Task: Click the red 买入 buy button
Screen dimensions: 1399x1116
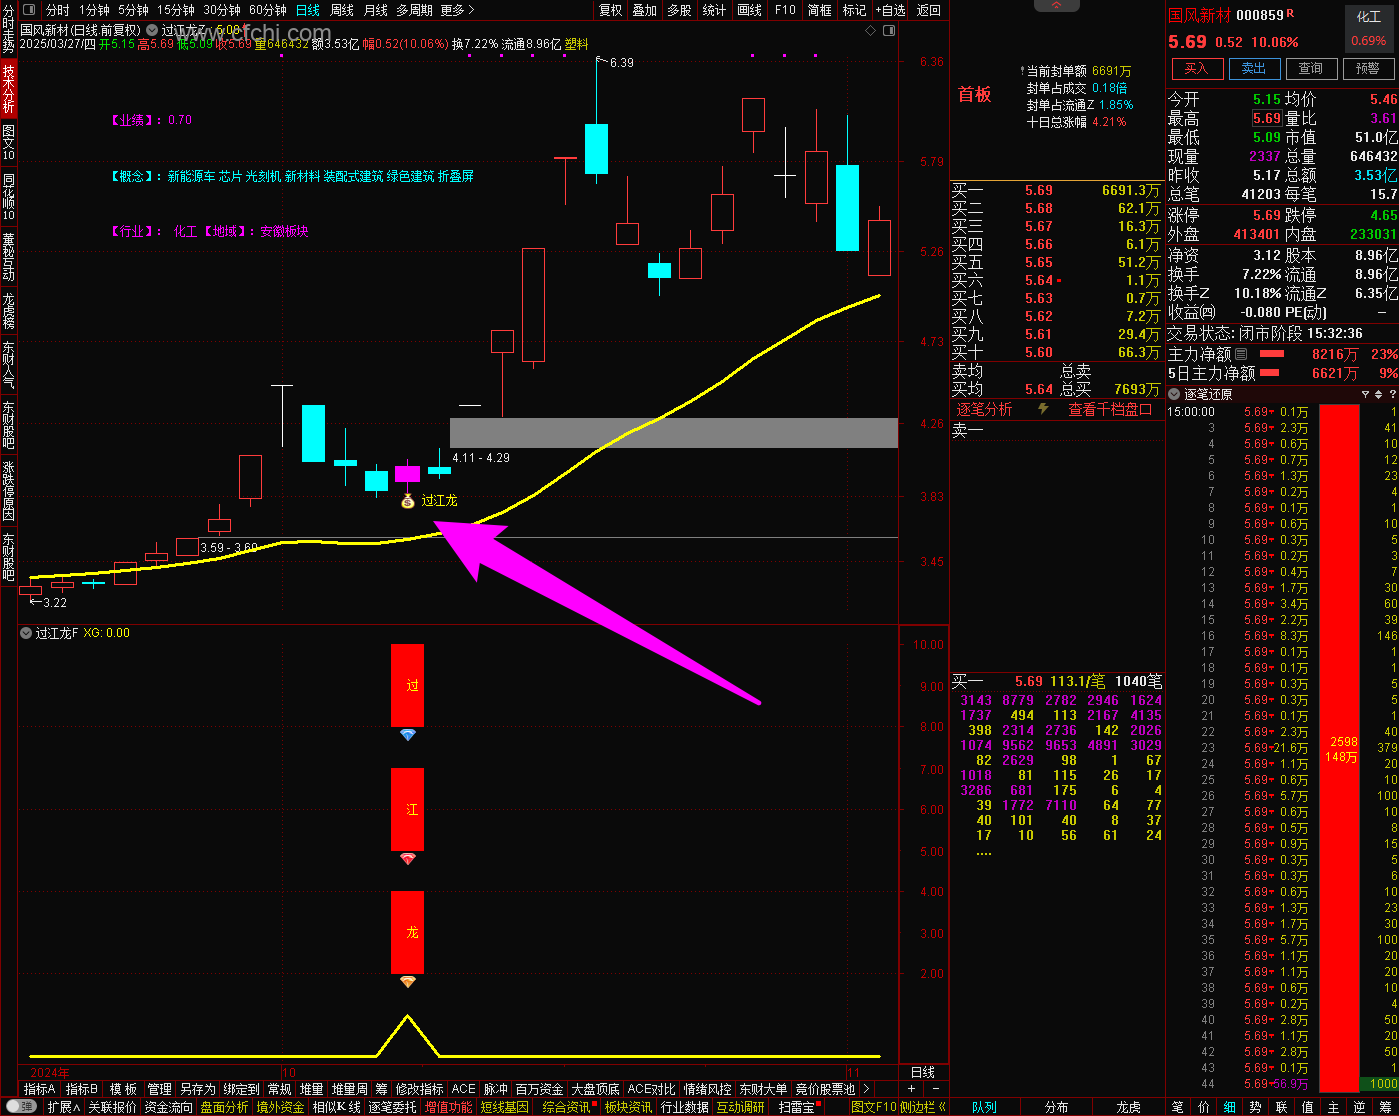Action: [1197, 69]
